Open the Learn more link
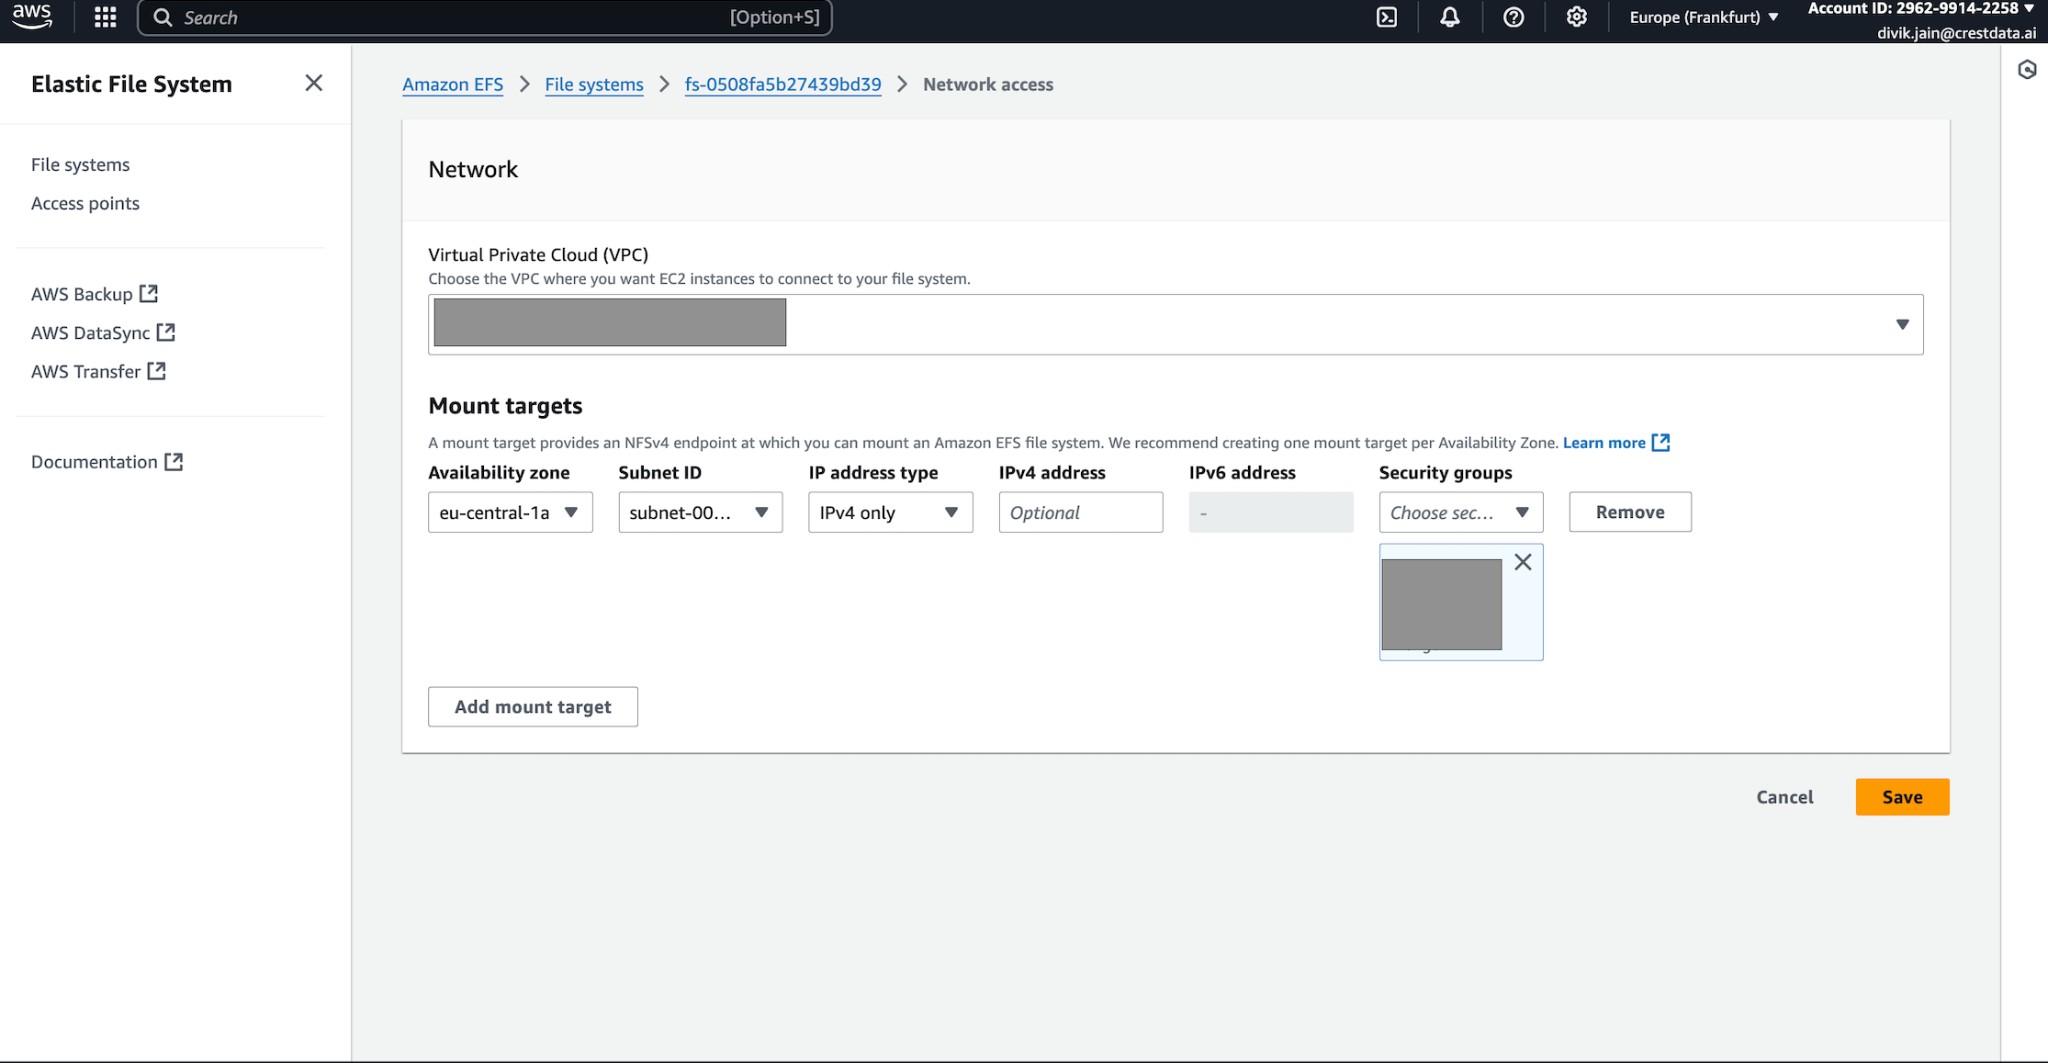This screenshot has height=1063, width=2048. point(1616,442)
